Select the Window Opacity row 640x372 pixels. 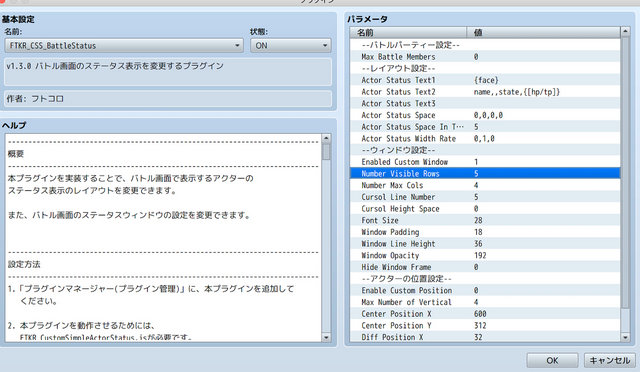tap(485, 255)
